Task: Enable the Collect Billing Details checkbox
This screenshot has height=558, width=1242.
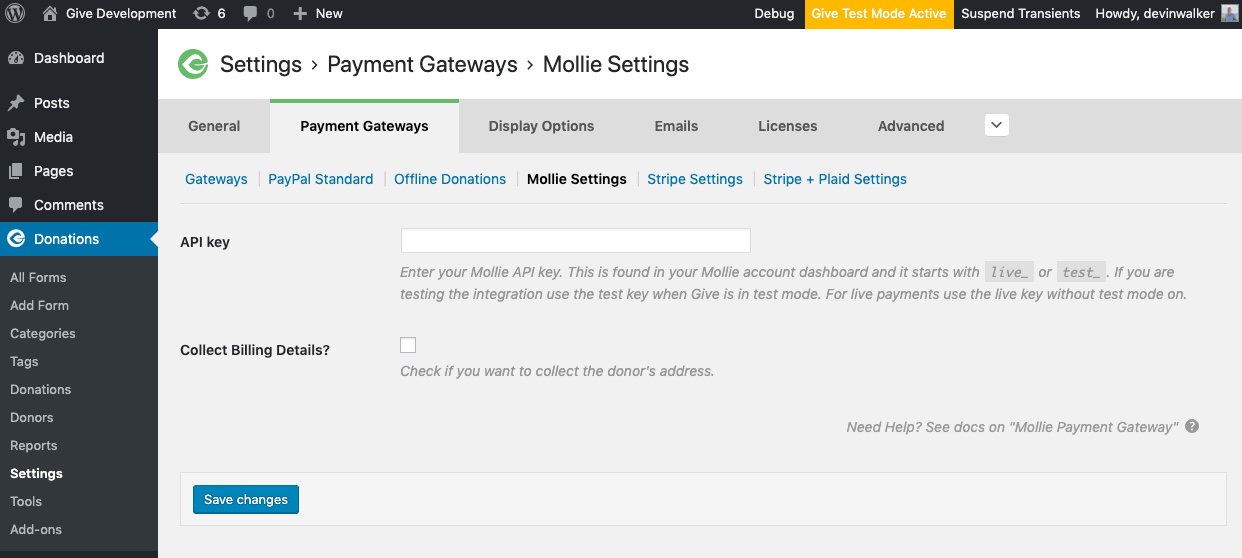Action: (408, 345)
